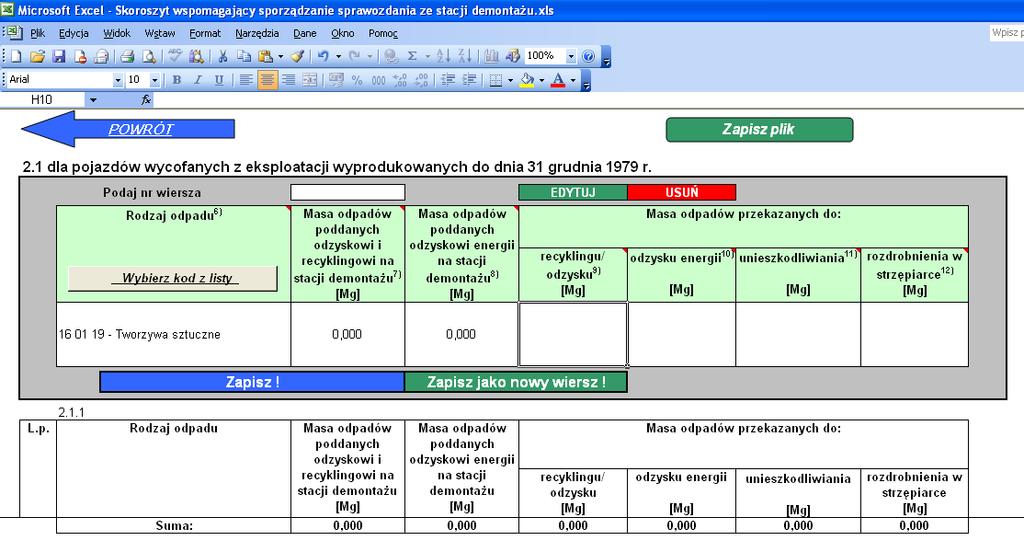This screenshot has width=1024, height=552.
Task: Insert hyperlink with the globe icon
Action: [x=391, y=57]
